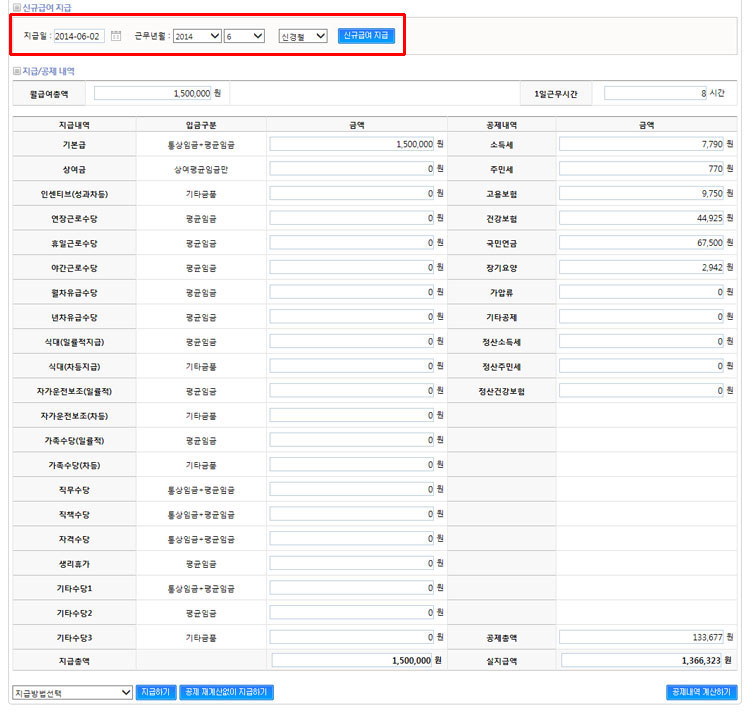750x712 pixels.
Task: Click the 자격수당 amount field
Action: [x=352, y=538]
